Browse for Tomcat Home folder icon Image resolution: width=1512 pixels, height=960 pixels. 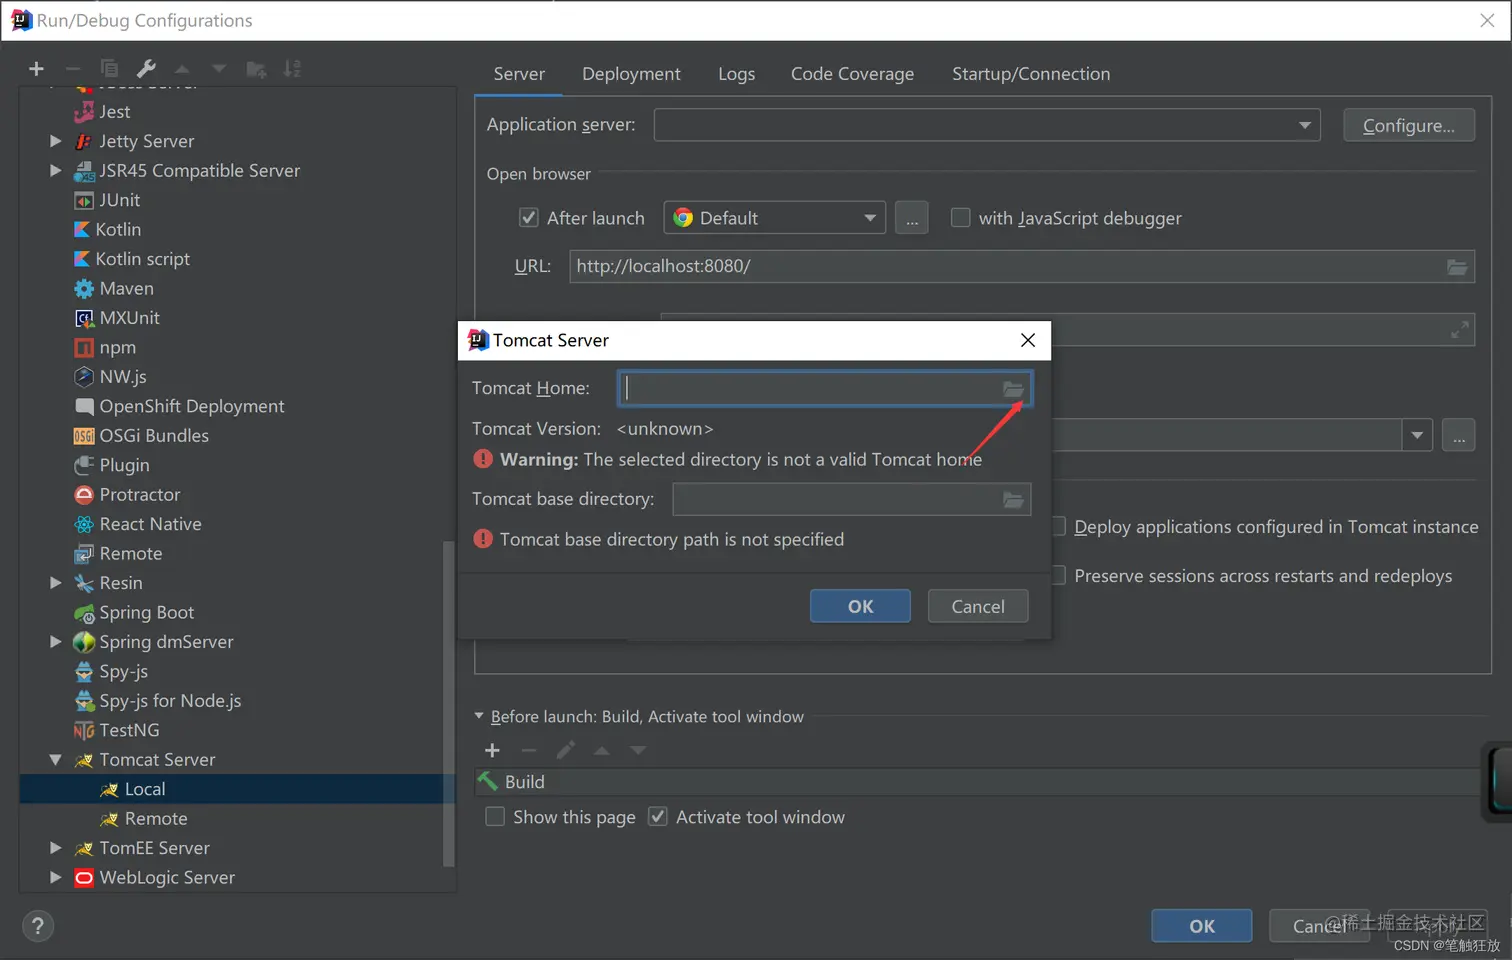[x=1013, y=389]
